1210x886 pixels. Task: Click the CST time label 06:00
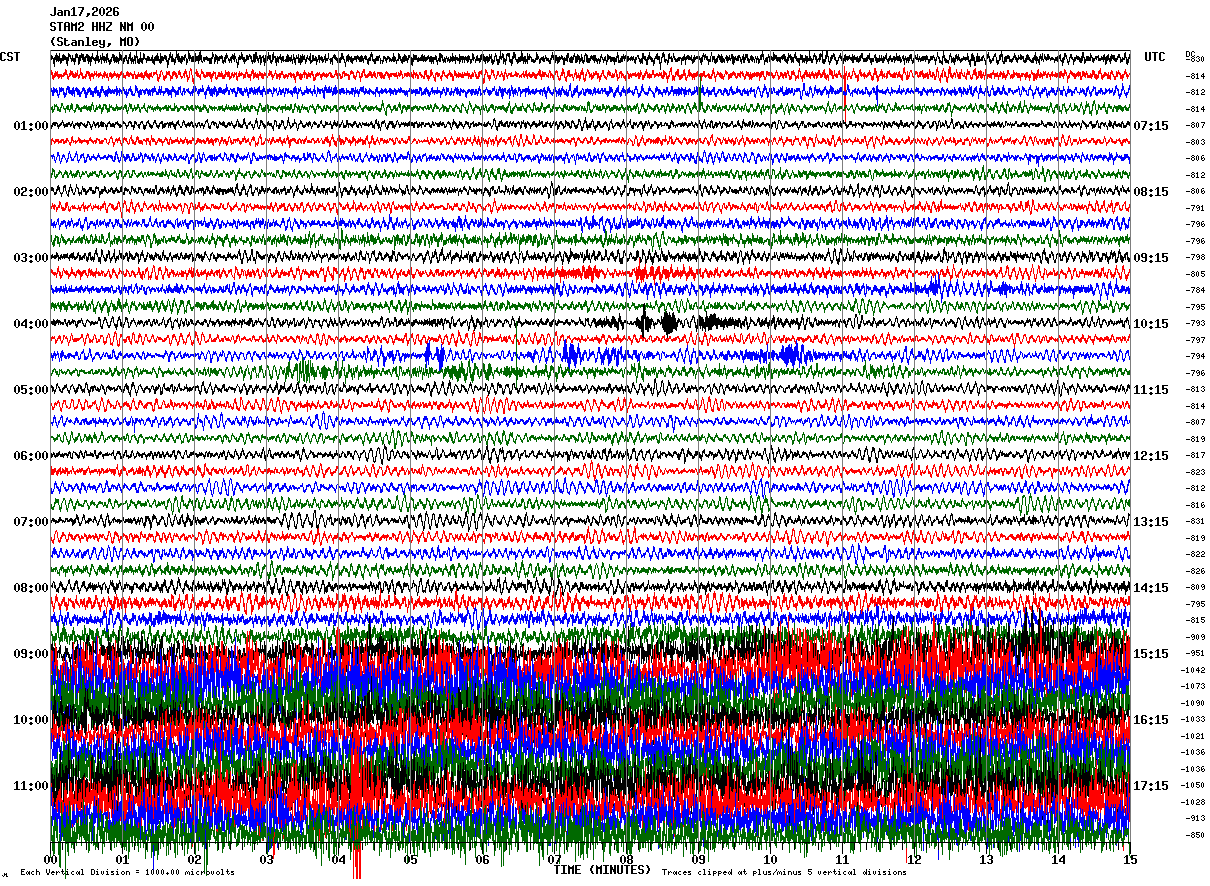(31, 456)
